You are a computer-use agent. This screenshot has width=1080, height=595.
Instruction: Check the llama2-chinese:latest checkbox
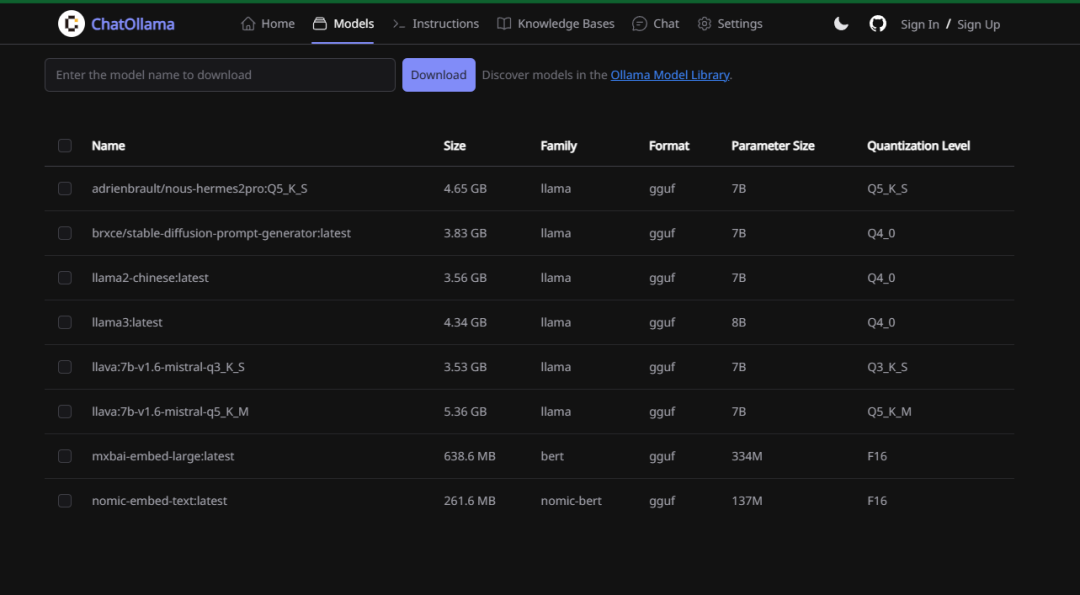click(x=65, y=278)
